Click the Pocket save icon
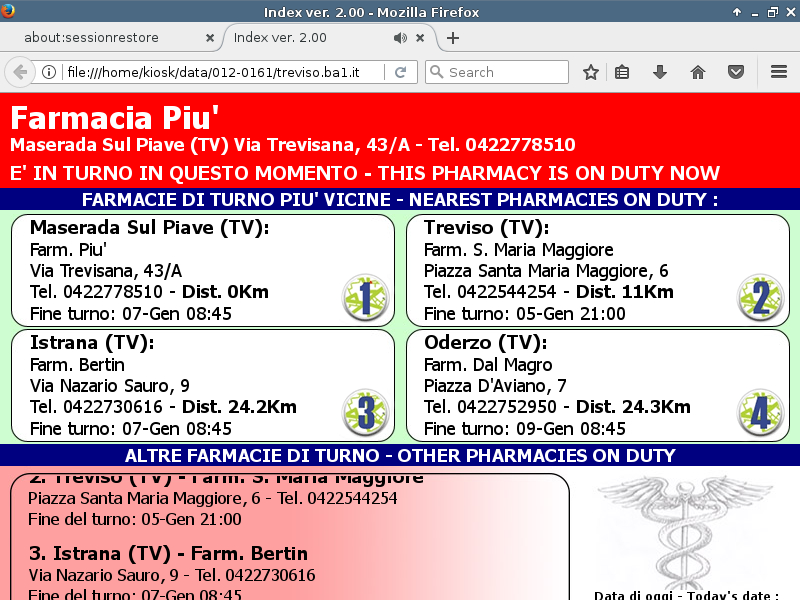Screen dimensions: 800x600 [x=735, y=72]
